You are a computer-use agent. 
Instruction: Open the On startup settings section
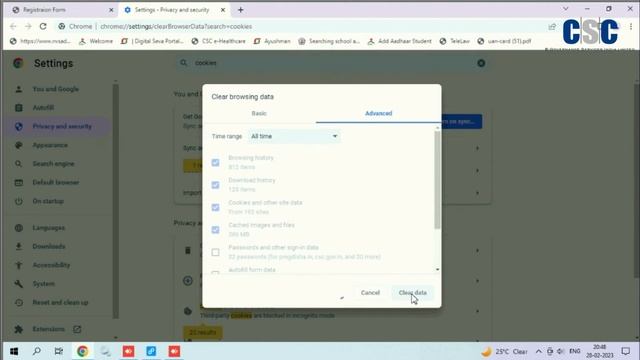click(x=48, y=201)
